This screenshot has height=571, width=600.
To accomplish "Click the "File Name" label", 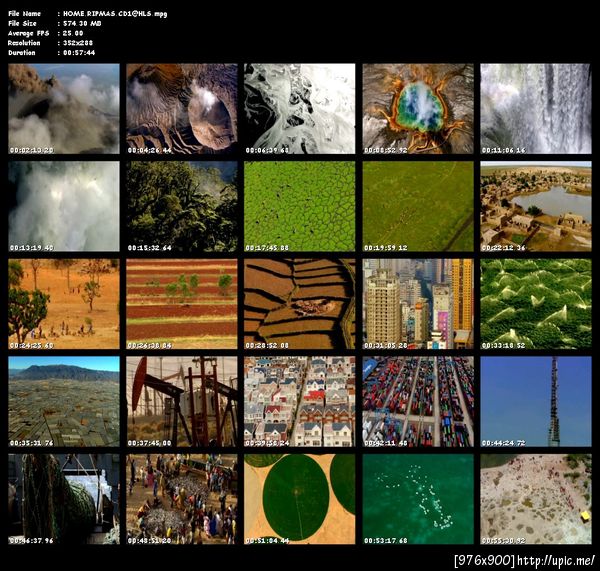I will (x=24, y=13).
